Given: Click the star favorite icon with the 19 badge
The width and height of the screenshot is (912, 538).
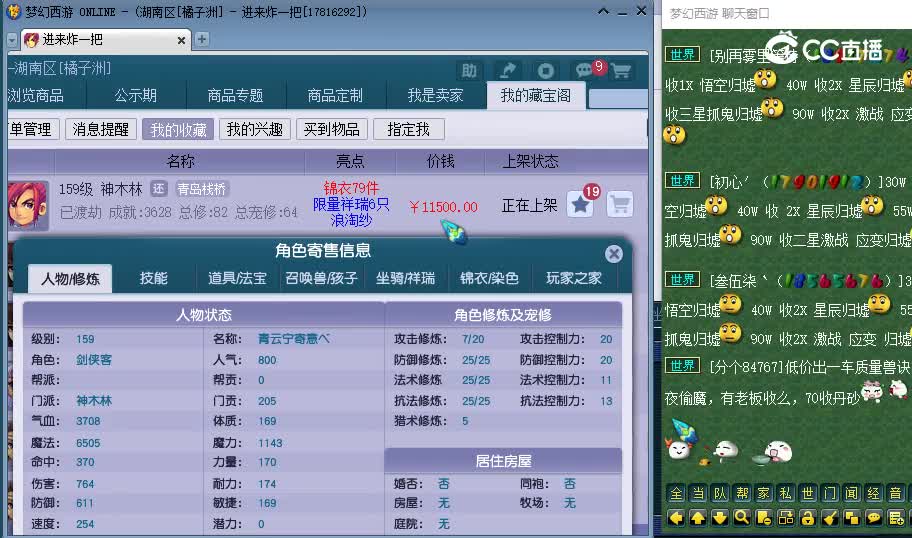Looking at the screenshot, I should (x=580, y=204).
